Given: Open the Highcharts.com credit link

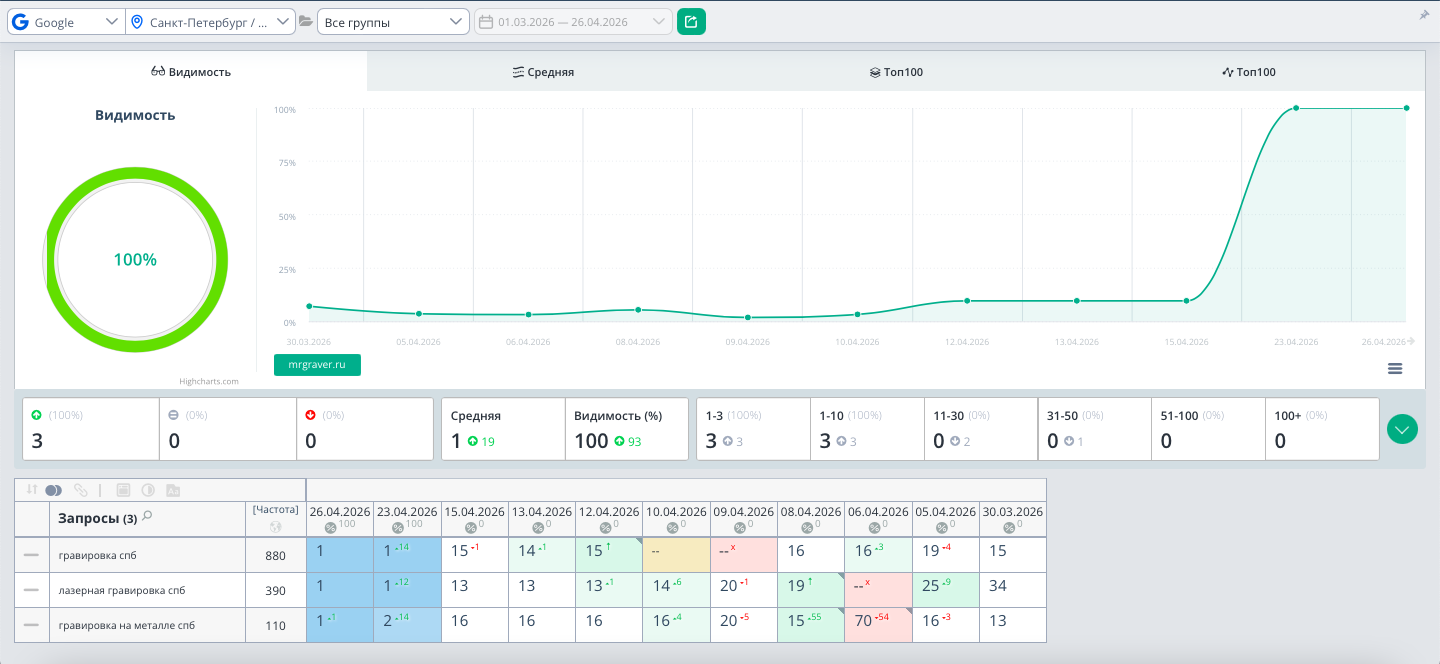Looking at the screenshot, I should click(209, 381).
